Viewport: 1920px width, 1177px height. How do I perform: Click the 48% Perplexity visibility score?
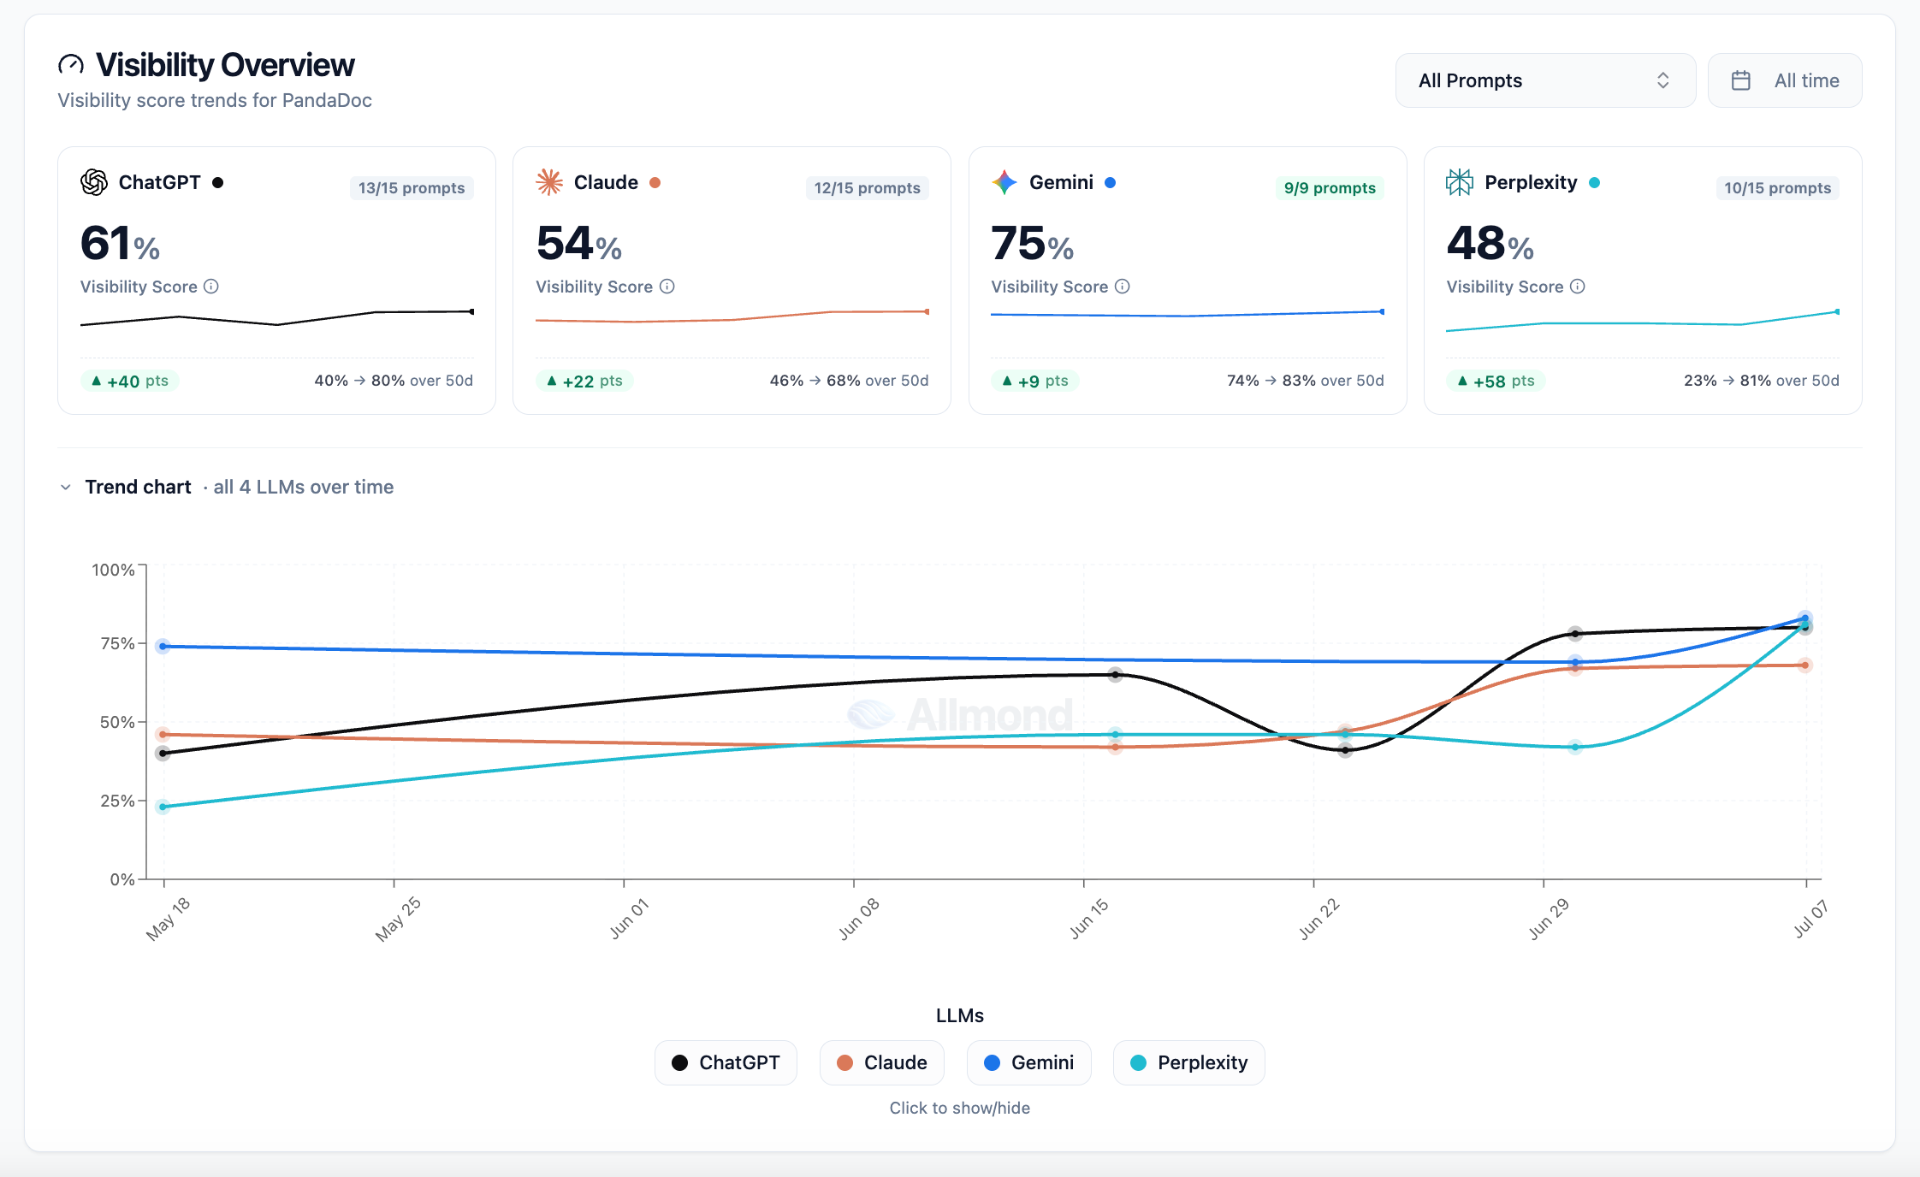coord(1490,244)
